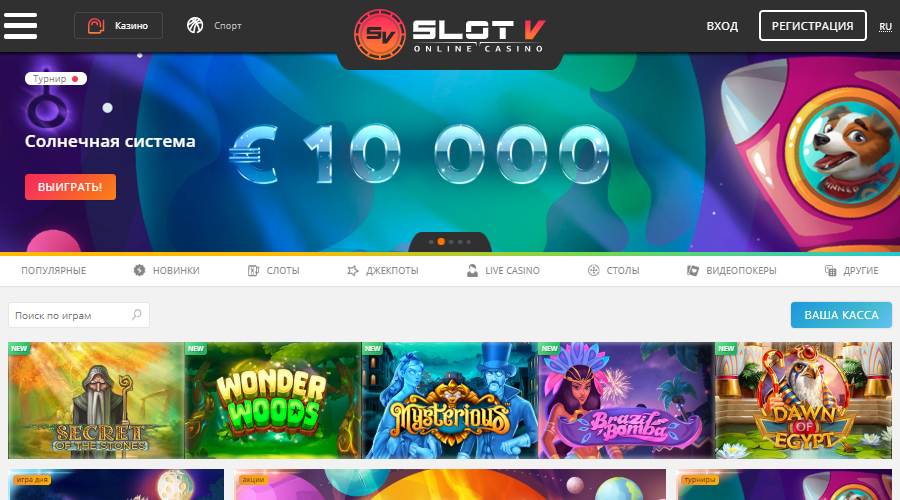Open Джекпоты category
The image size is (900, 500).
click(383, 270)
